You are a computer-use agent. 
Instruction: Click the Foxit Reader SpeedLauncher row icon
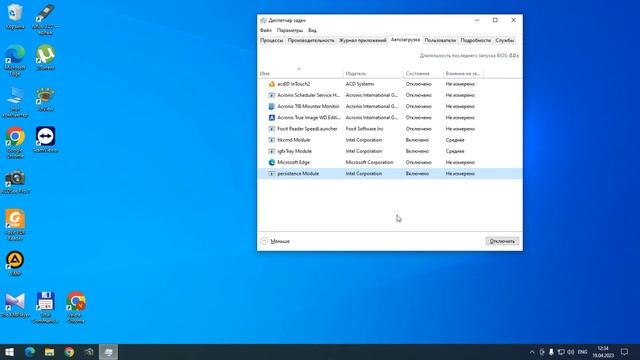(271, 129)
